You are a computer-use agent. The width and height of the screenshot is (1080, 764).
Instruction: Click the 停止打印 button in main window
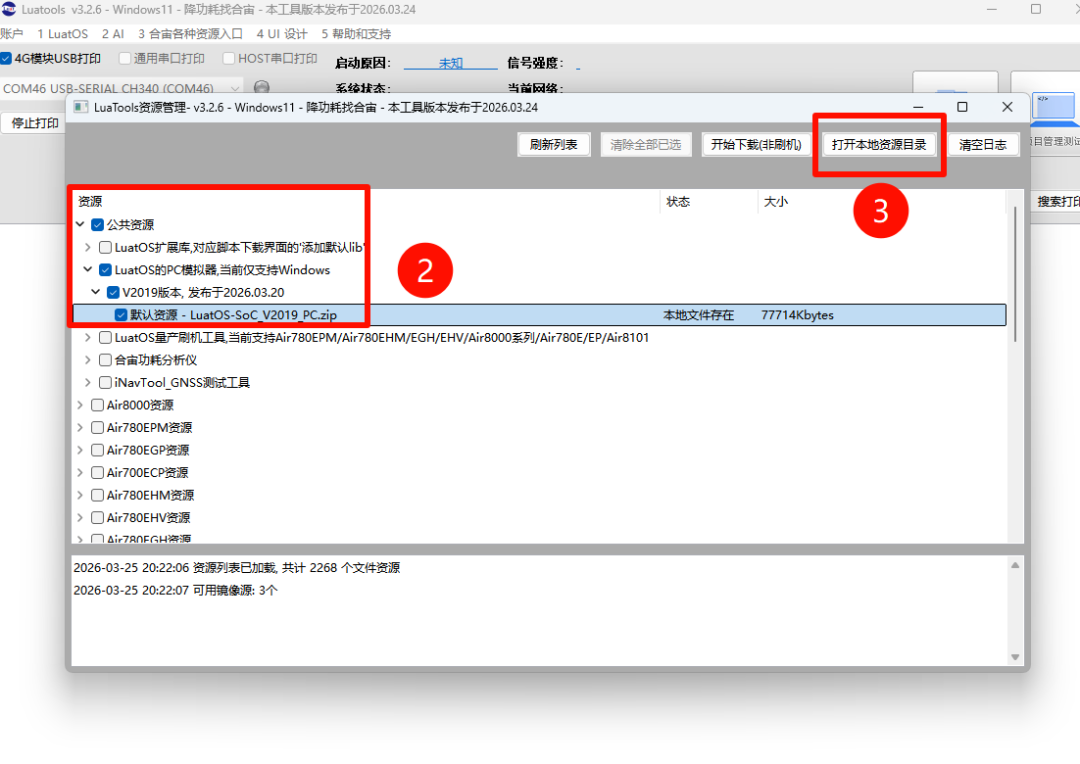pyautogui.click(x=34, y=123)
